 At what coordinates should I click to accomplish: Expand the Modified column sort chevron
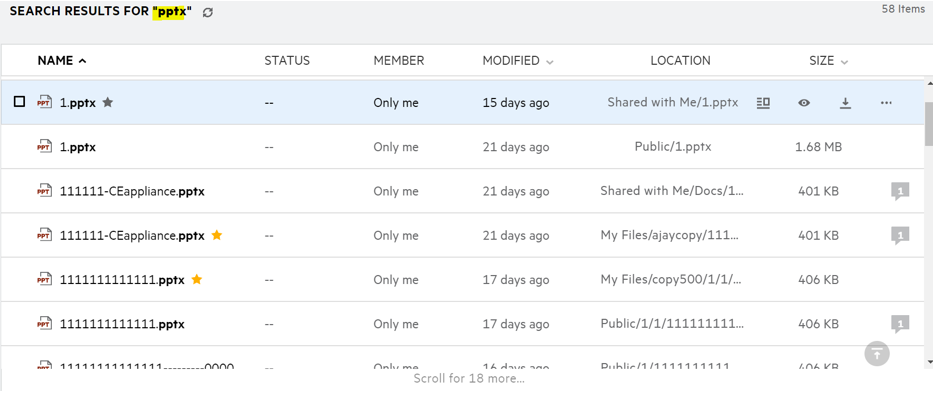tap(549, 62)
